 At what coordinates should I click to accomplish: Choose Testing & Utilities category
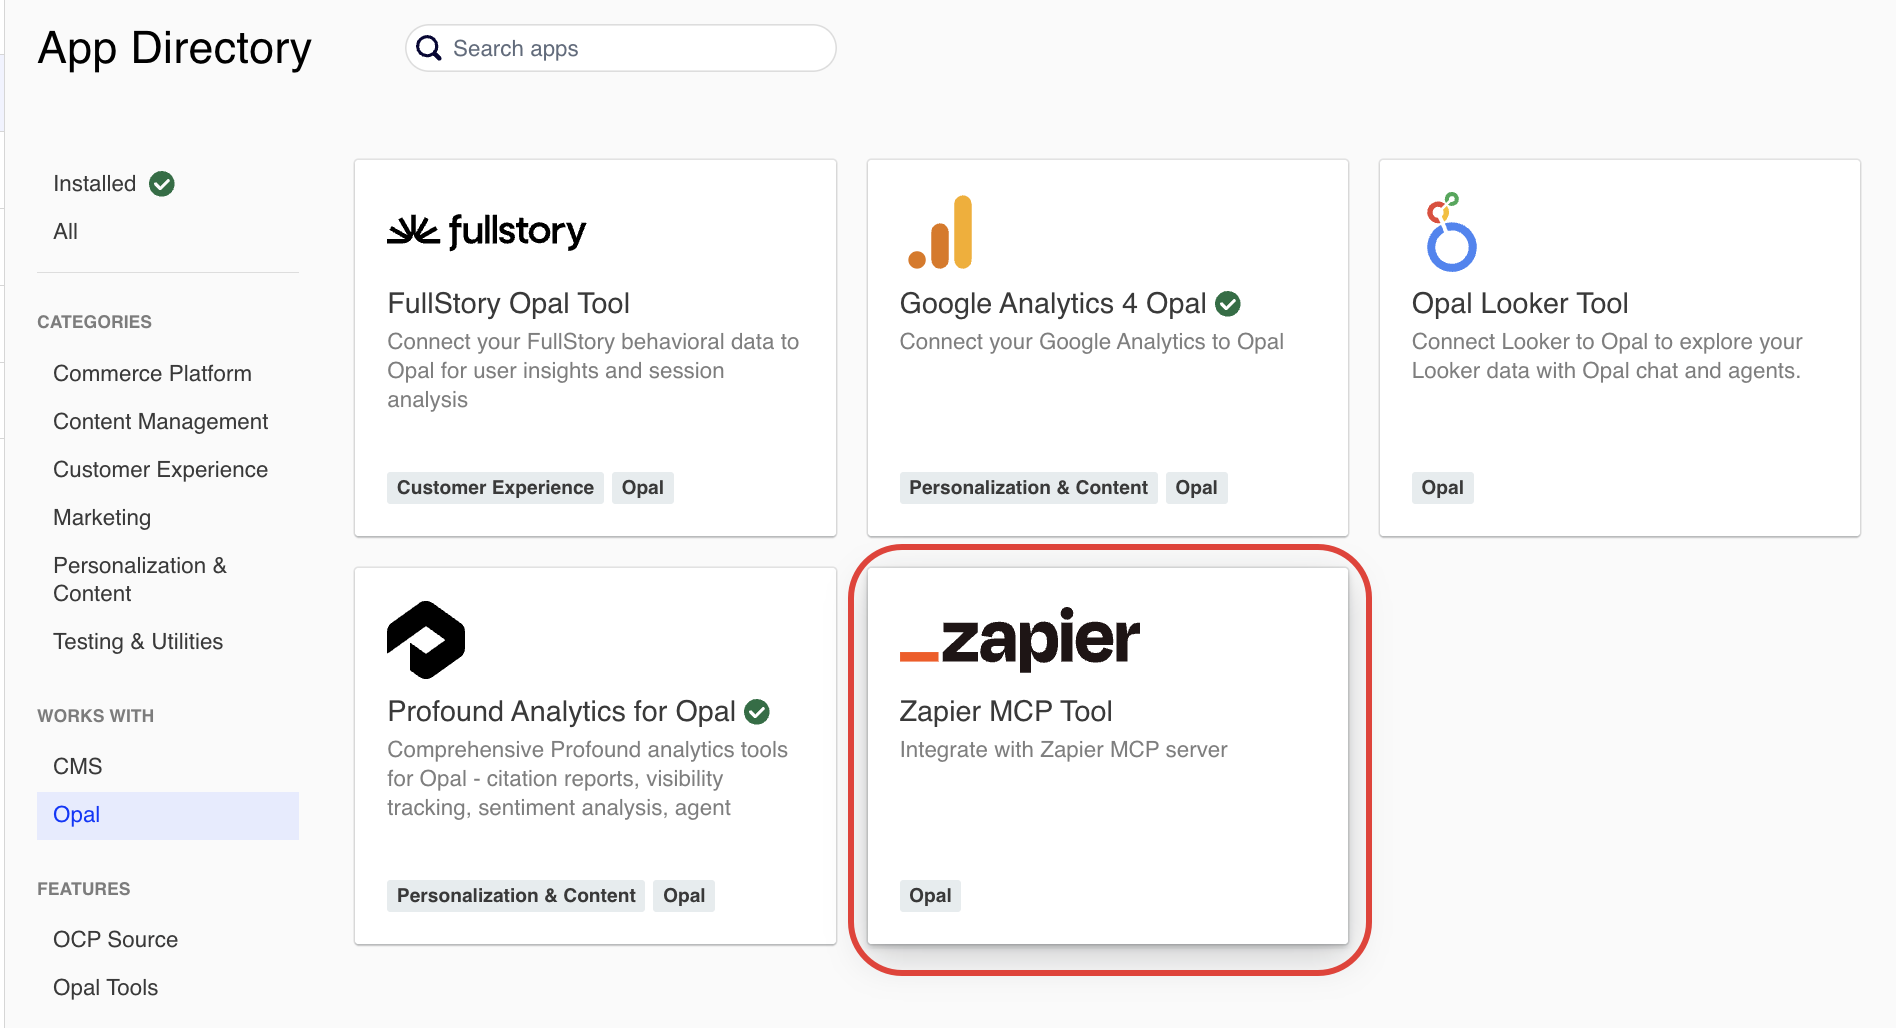(138, 641)
